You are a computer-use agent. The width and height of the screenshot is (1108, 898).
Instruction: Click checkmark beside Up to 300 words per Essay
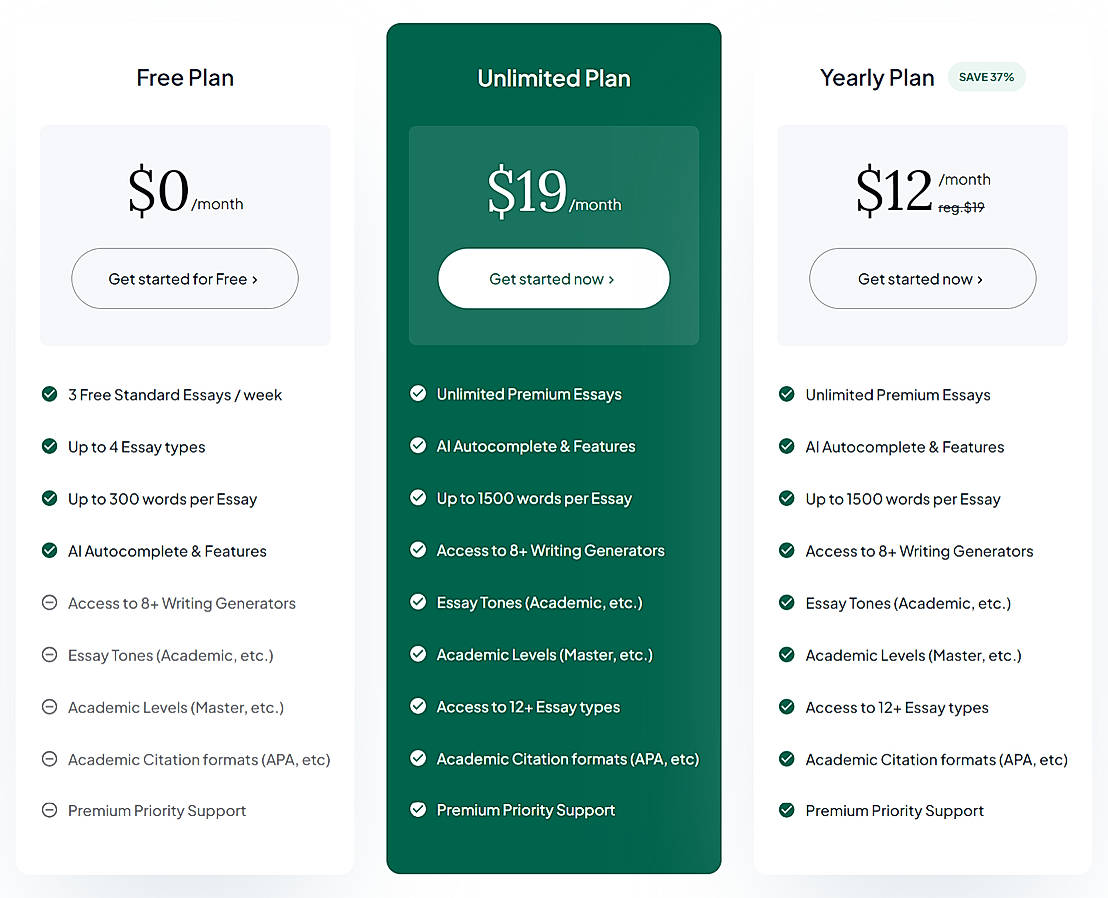(x=49, y=498)
